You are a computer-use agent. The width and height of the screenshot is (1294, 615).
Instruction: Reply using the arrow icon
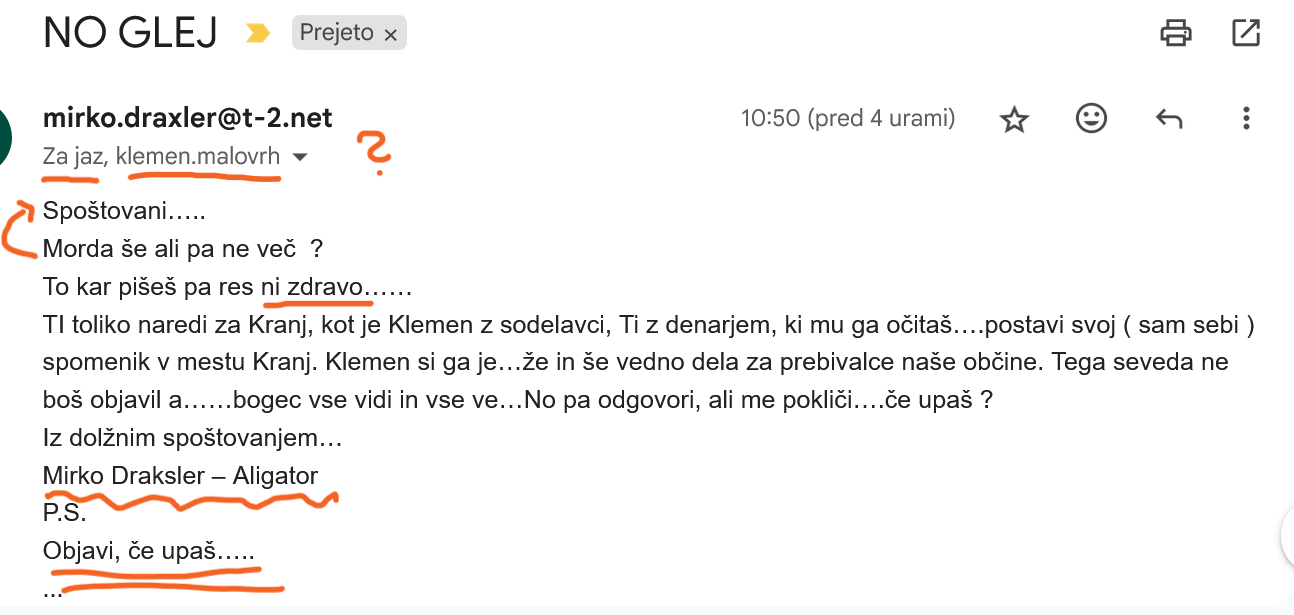(1169, 119)
